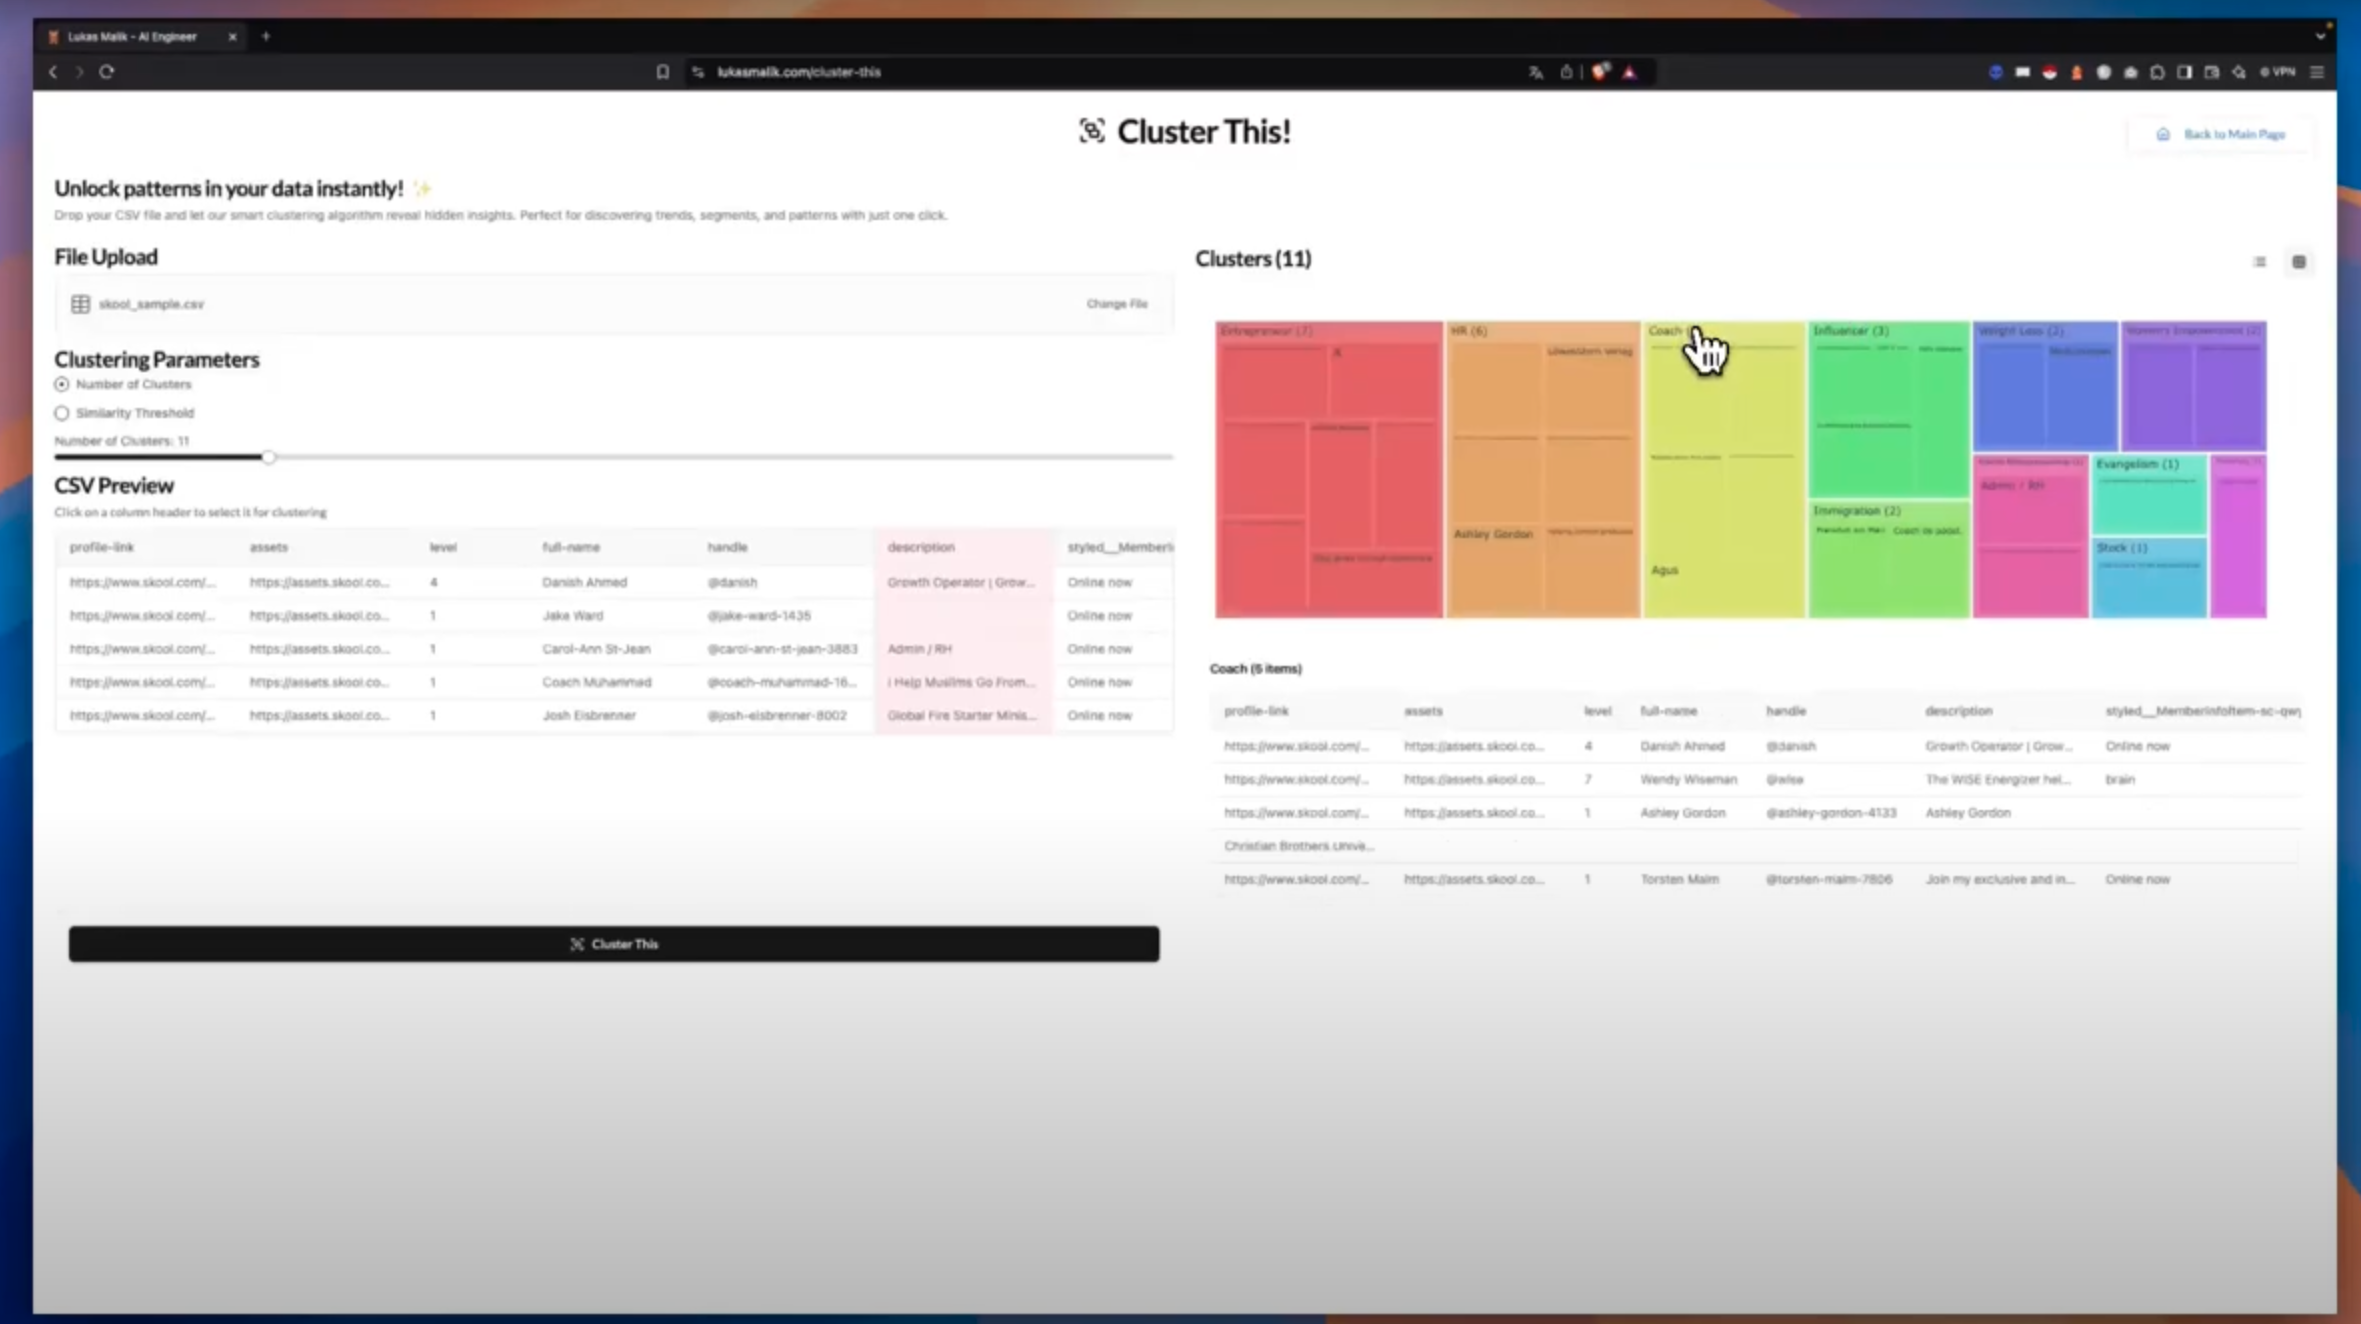Image resolution: width=2361 pixels, height=1324 pixels.
Task: Bookmark this page using the bookmark icon
Action: pos(662,72)
